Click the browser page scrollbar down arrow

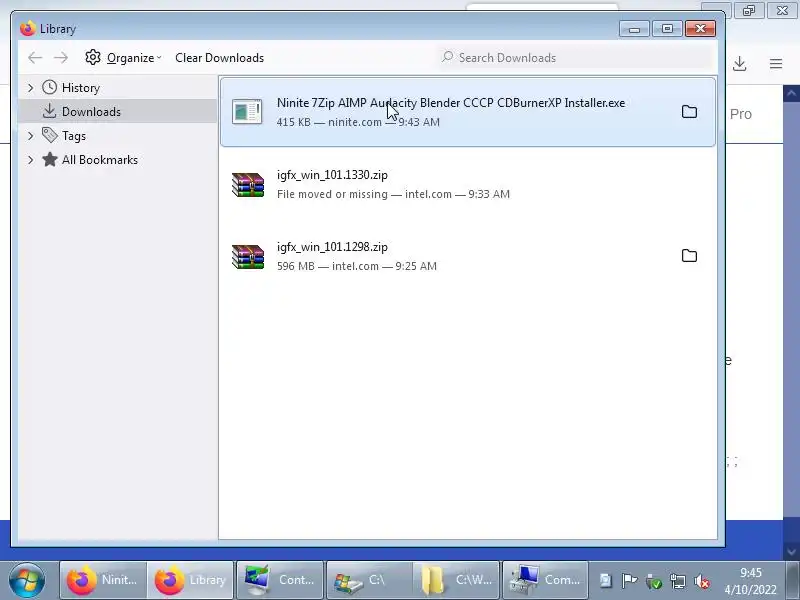pos(791,552)
